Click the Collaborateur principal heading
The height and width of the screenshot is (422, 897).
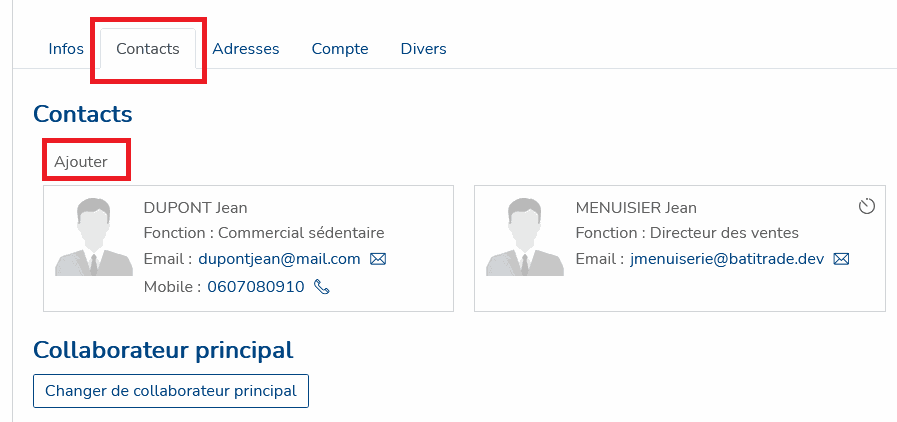click(x=163, y=350)
